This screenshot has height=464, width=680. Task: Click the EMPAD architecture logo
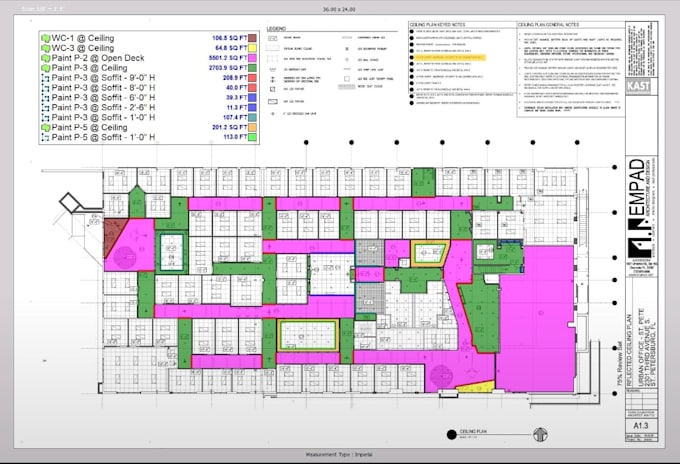click(641, 208)
